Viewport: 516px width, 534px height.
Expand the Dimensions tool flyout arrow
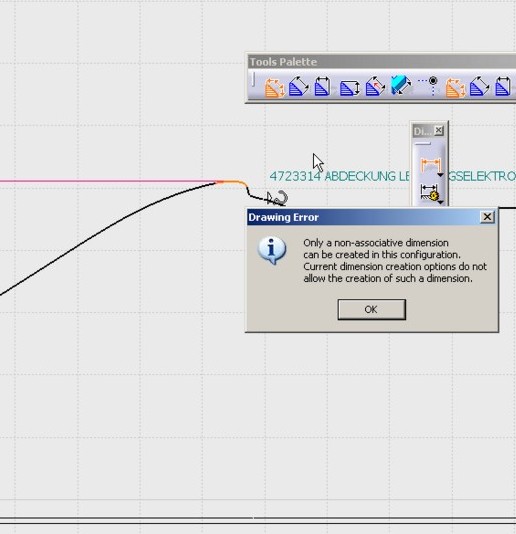[x=440, y=175]
